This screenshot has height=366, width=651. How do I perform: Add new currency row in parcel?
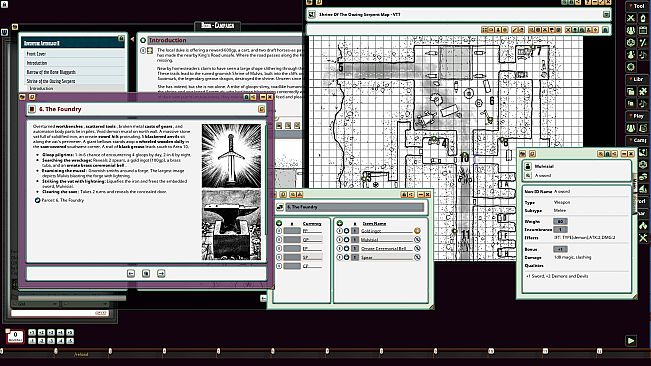pos(279,223)
